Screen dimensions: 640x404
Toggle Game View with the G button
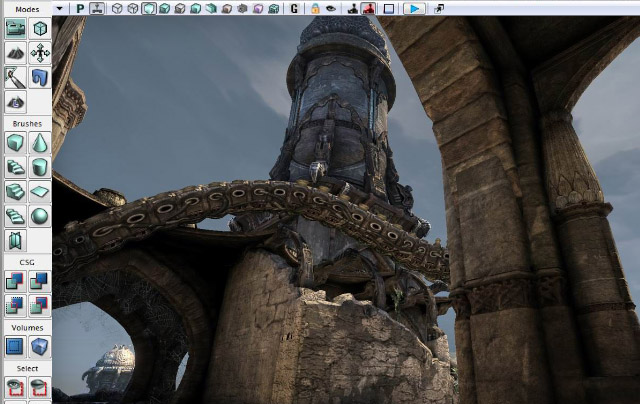click(x=294, y=8)
